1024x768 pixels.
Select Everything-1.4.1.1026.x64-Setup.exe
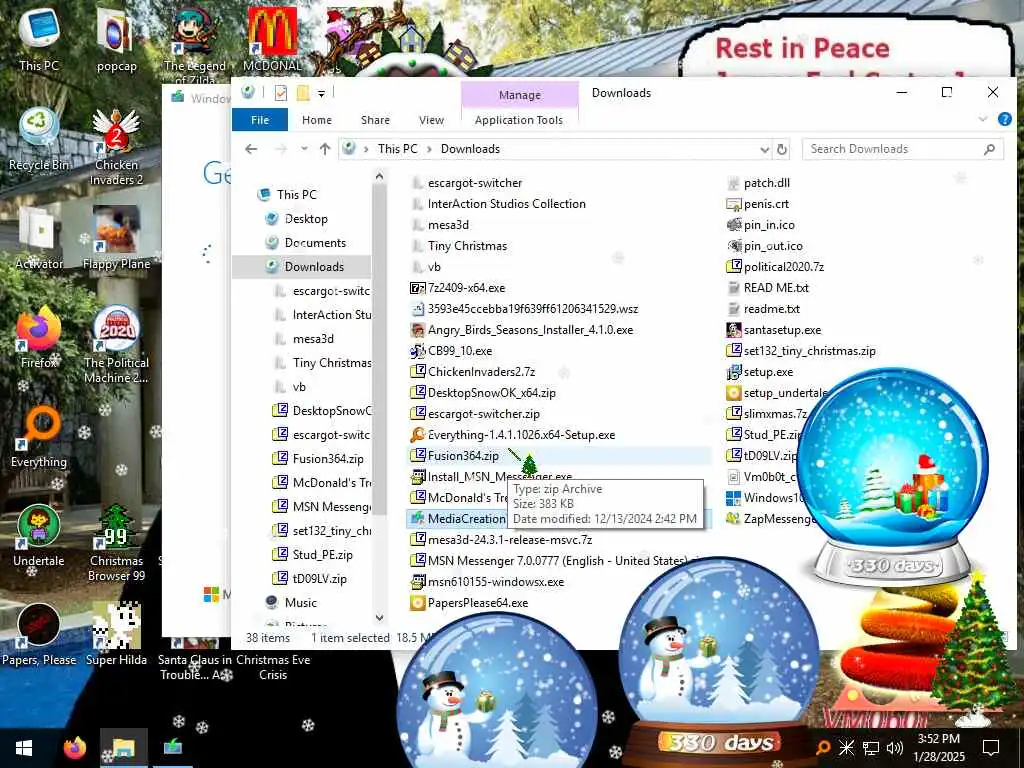click(x=521, y=435)
